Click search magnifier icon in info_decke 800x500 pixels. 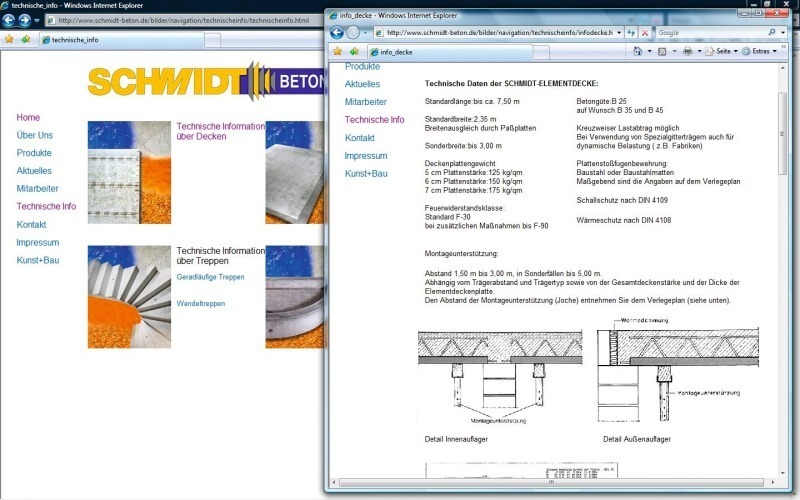pyautogui.click(x=772, y=32)
